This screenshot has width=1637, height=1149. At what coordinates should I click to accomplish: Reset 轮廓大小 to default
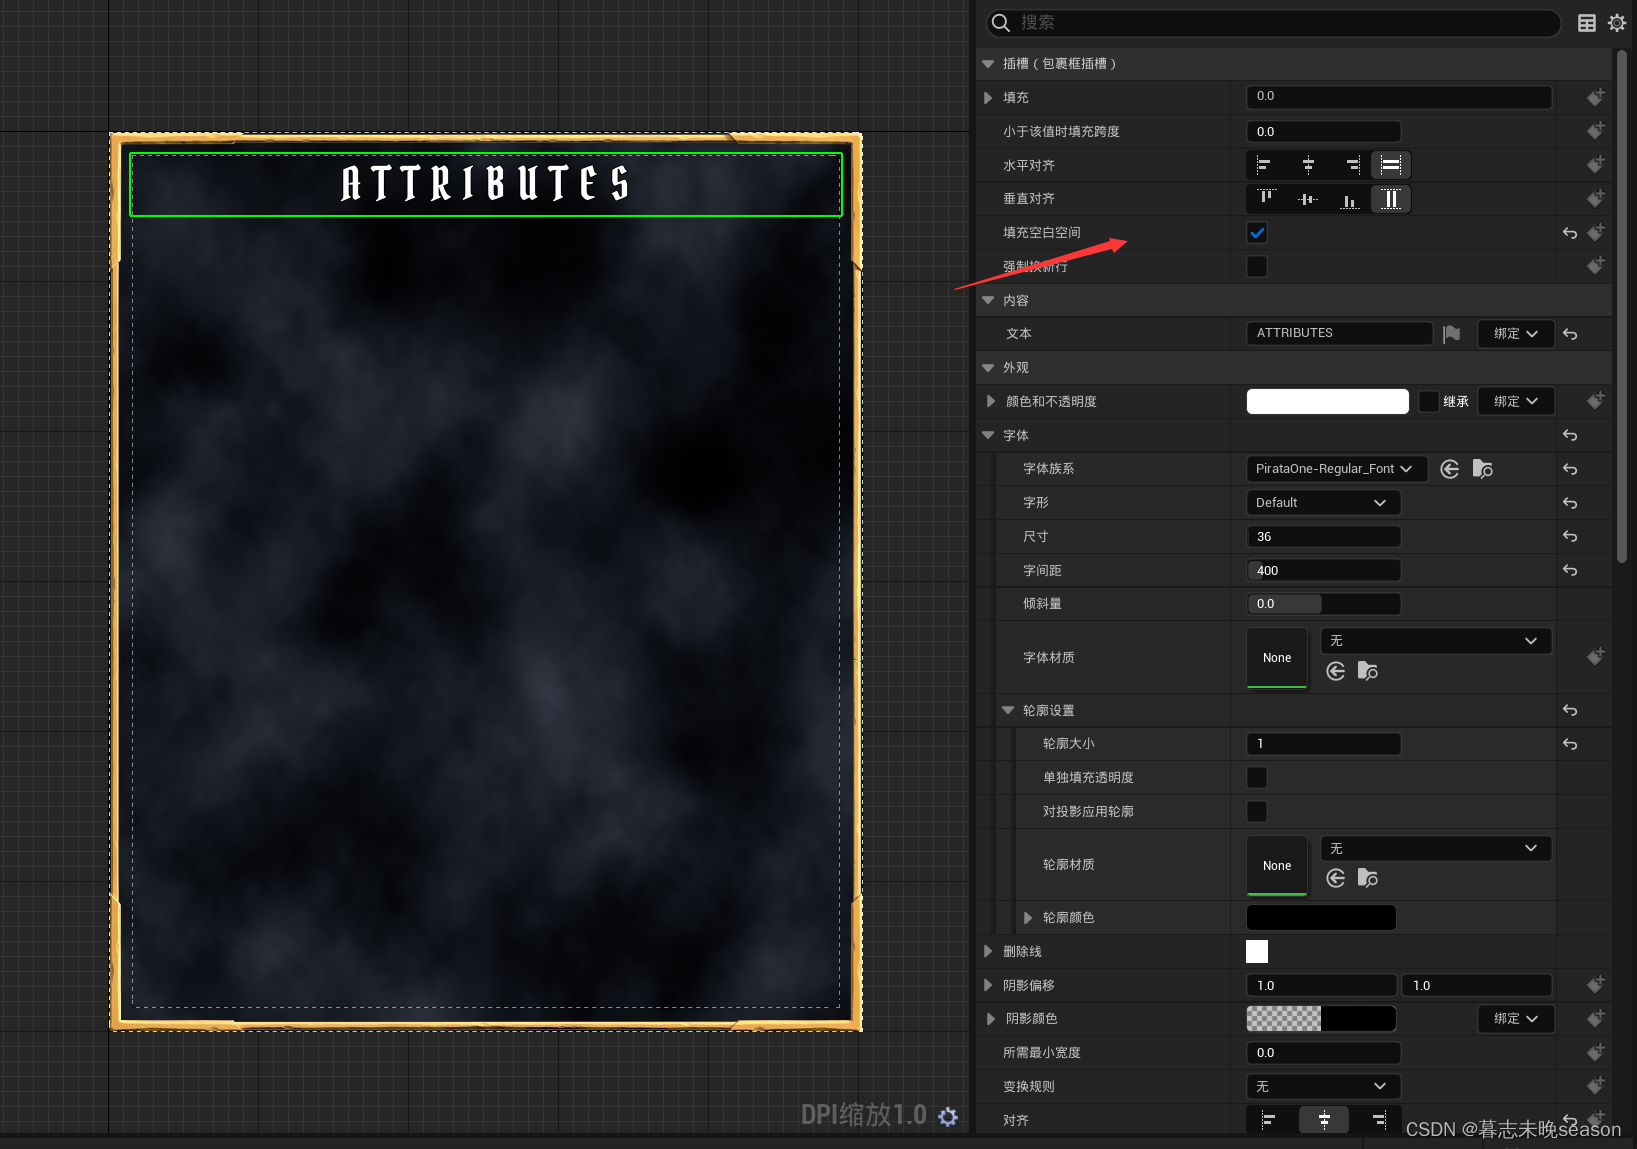coord(1570,744)
